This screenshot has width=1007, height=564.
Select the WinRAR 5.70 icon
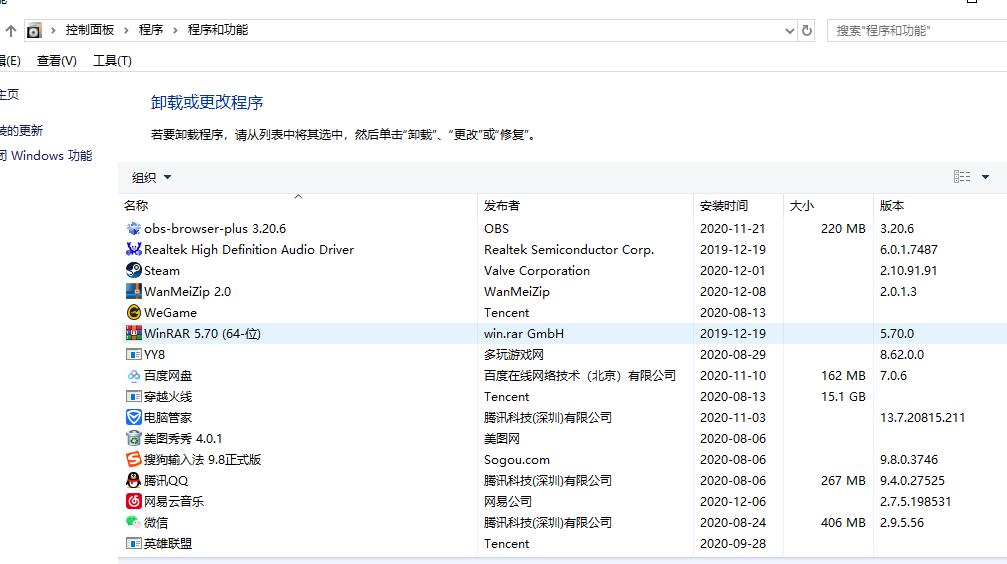pos(134,333)
